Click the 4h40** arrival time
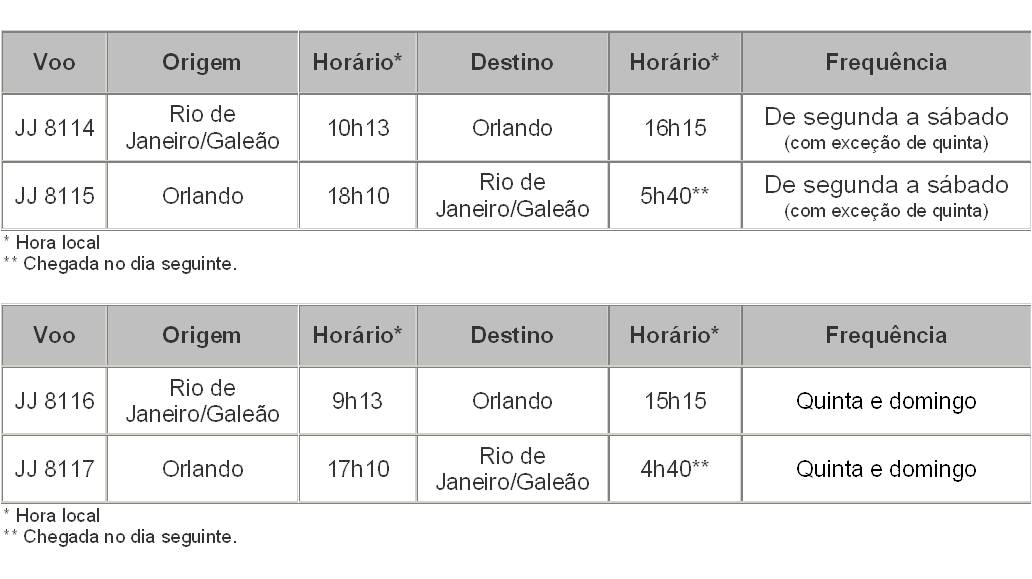 click(675, 468)
